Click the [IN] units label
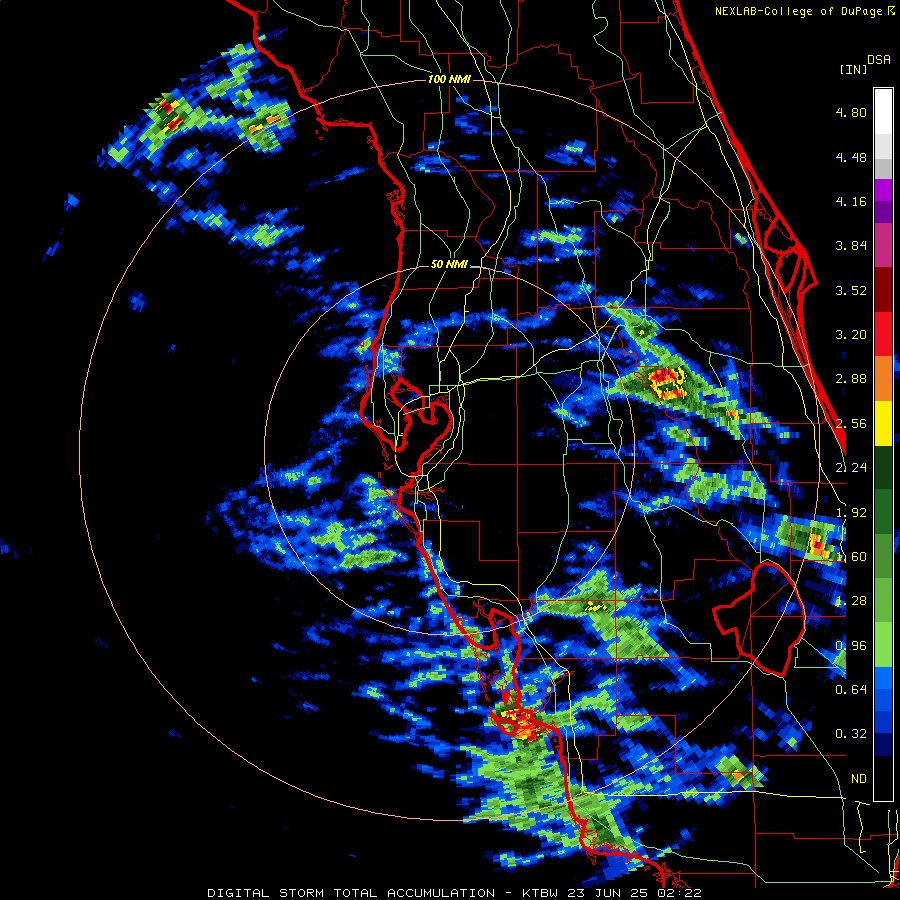 click(x=853, y=69)
